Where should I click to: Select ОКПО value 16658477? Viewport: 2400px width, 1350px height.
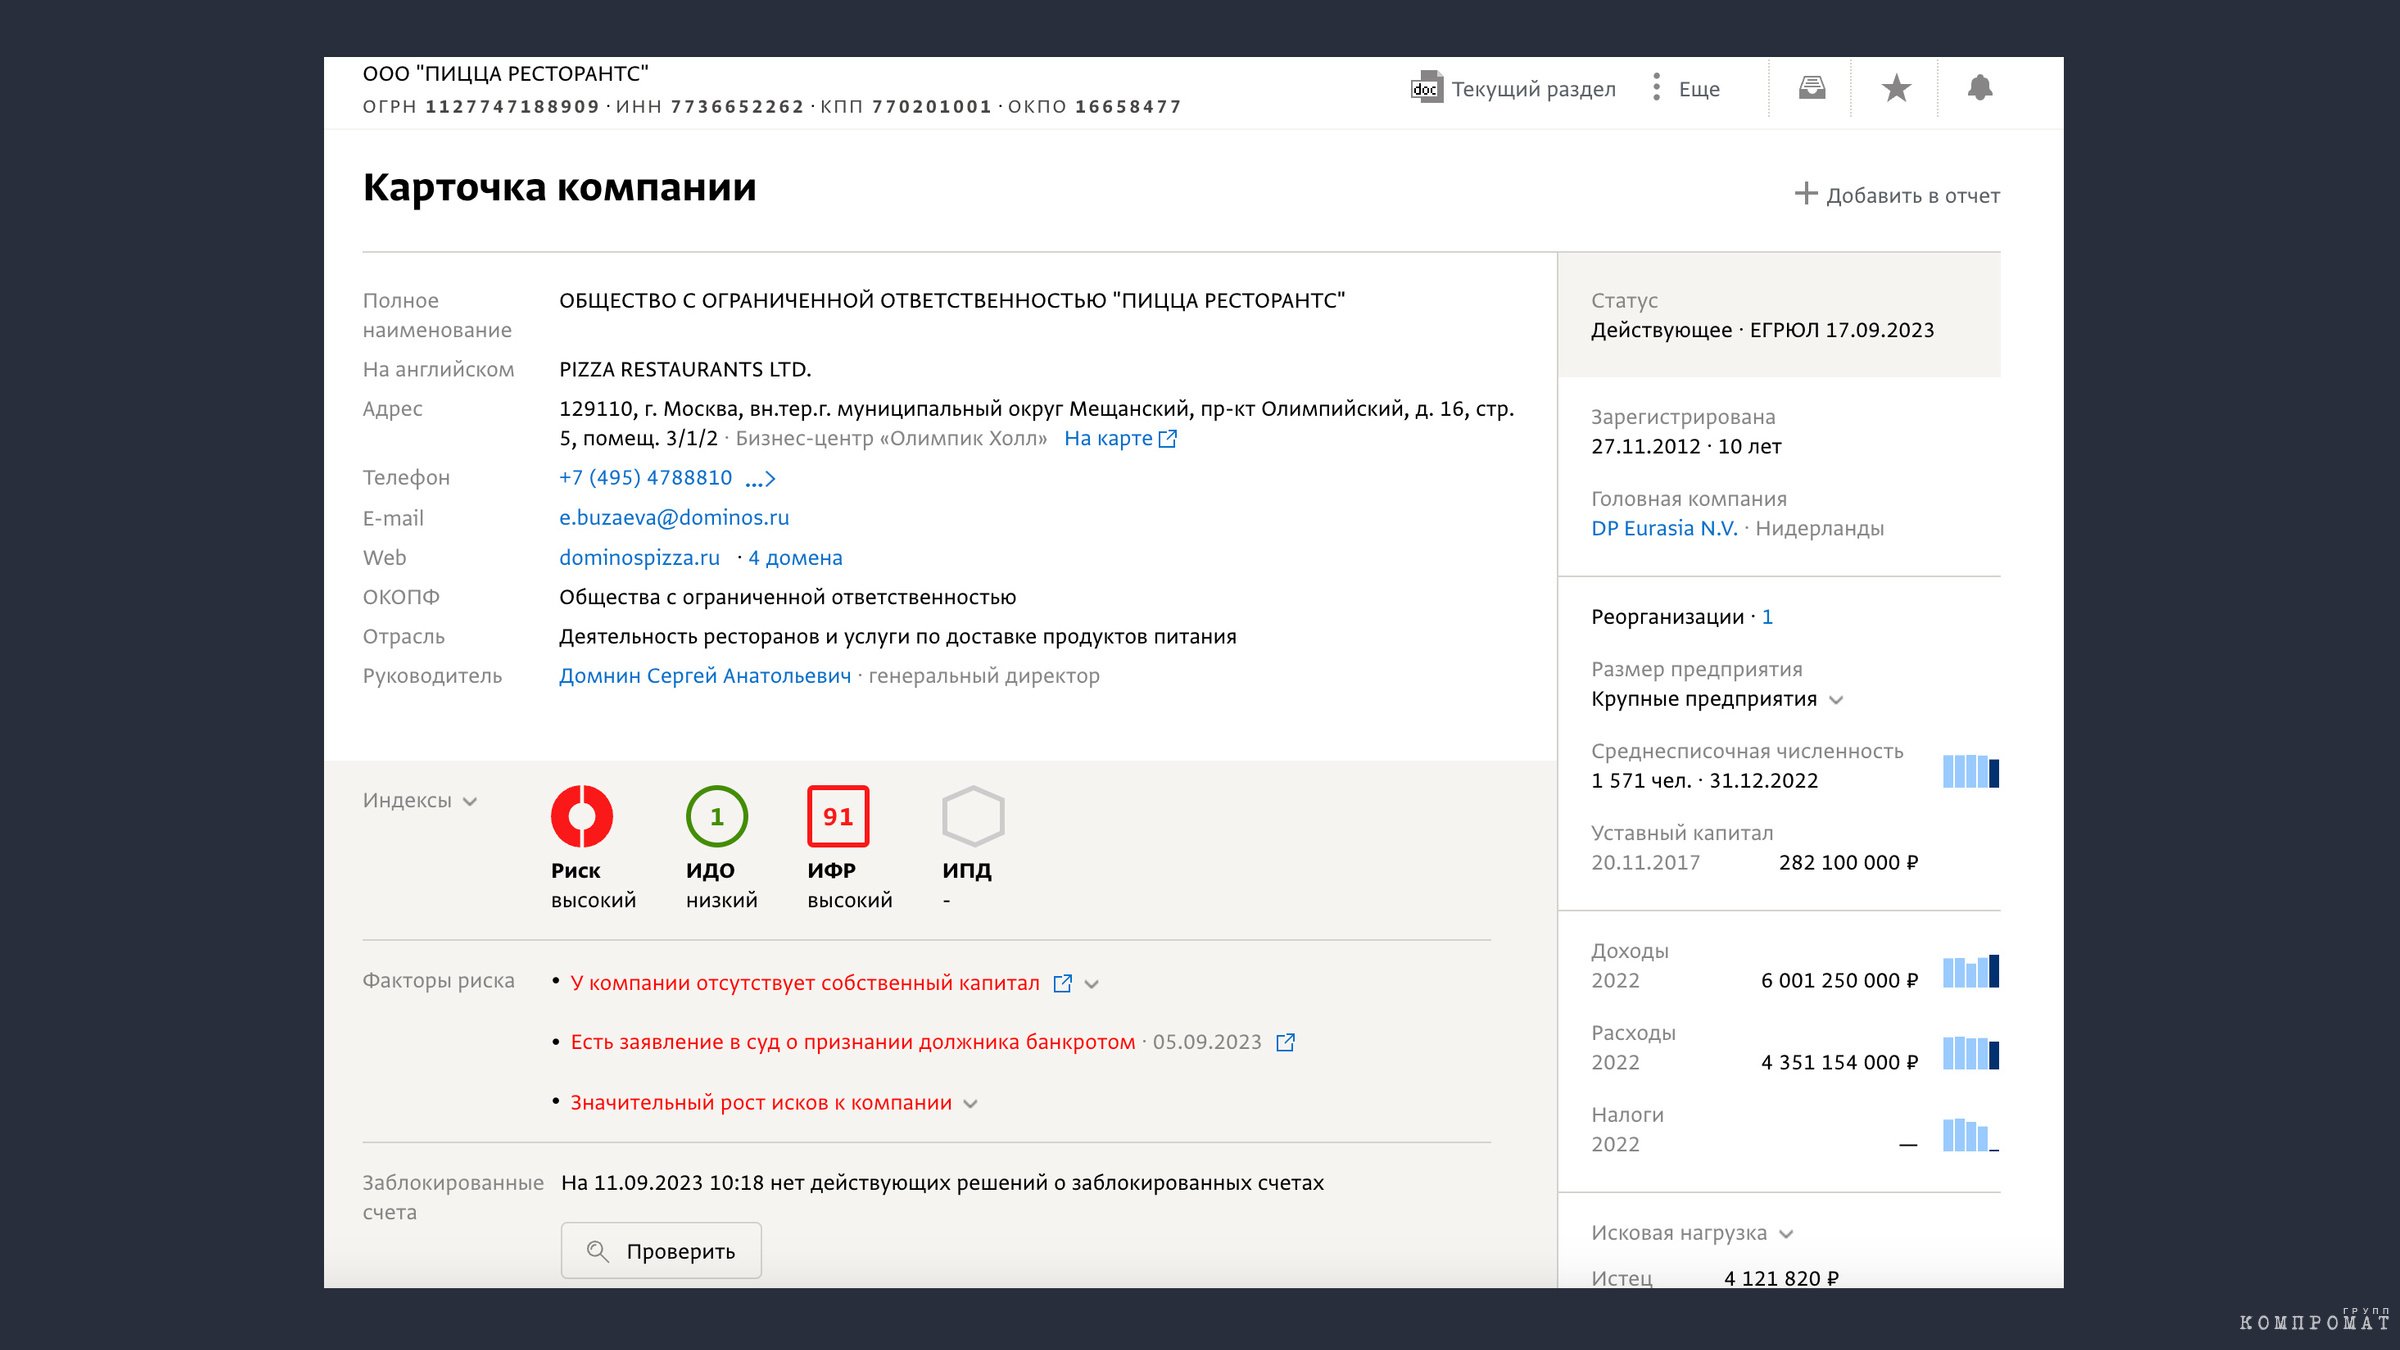tap(1128, 107)
